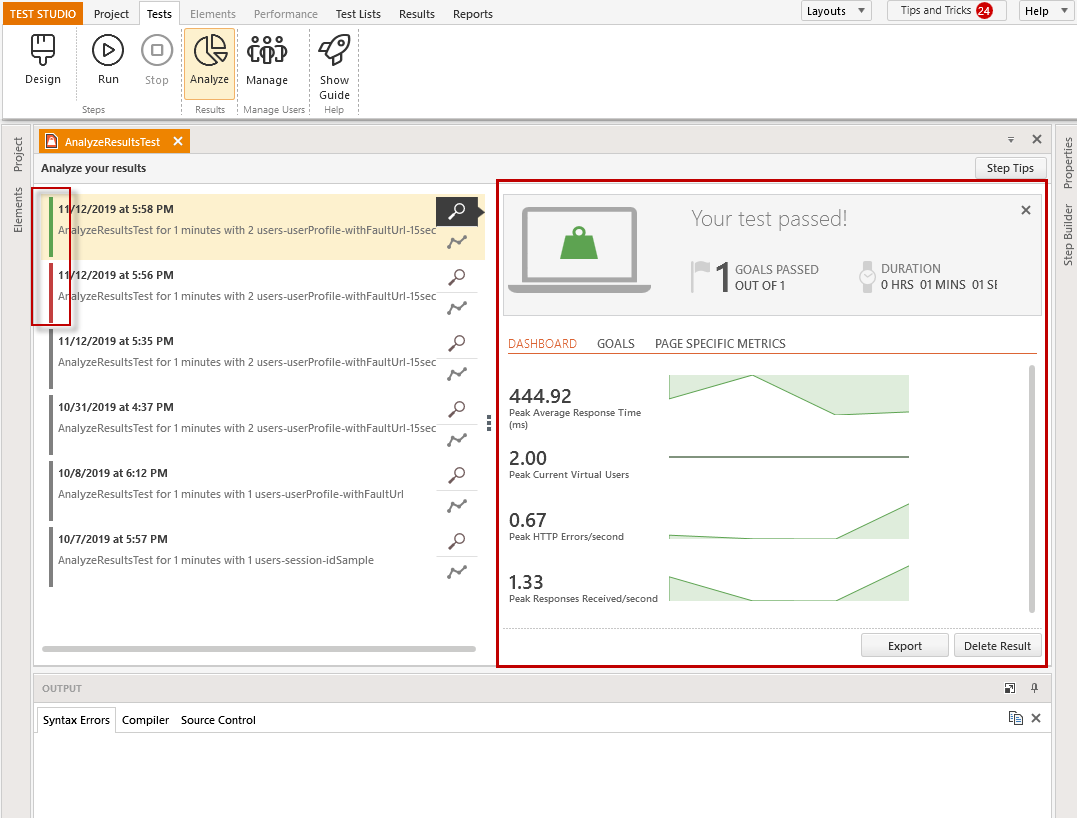Open the Properties side panel
Screen dimensions: 1077x818
coord(1067,163)
